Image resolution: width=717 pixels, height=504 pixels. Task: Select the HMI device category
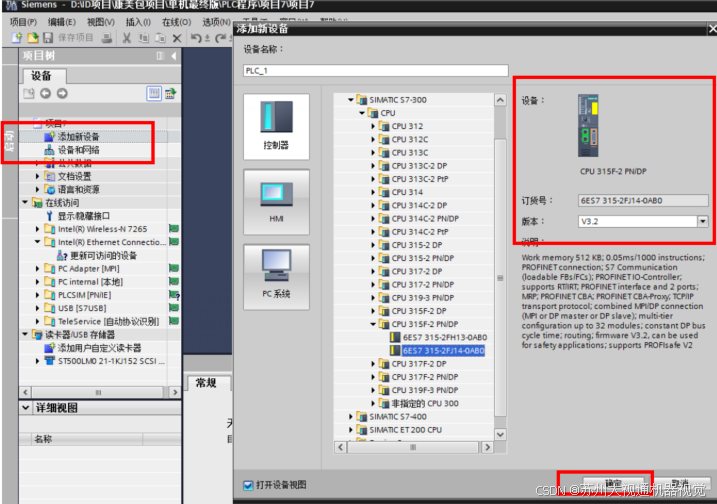click(276, 202)
